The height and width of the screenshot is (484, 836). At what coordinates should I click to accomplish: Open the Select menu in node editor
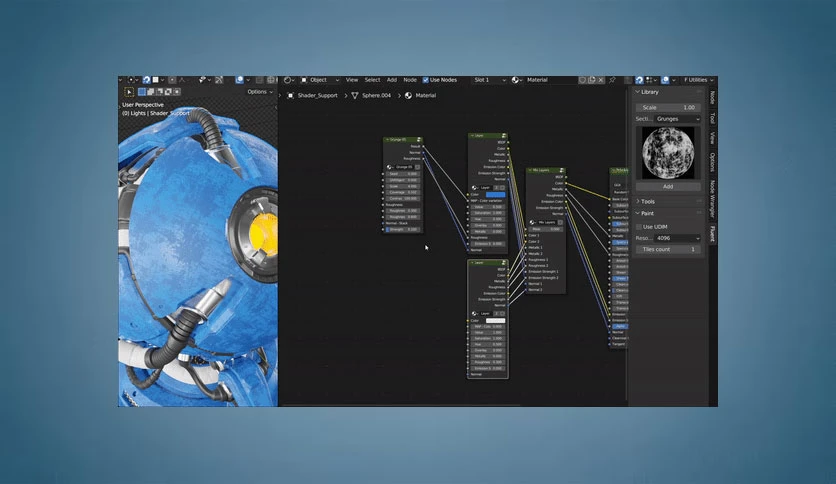(372, 80)
